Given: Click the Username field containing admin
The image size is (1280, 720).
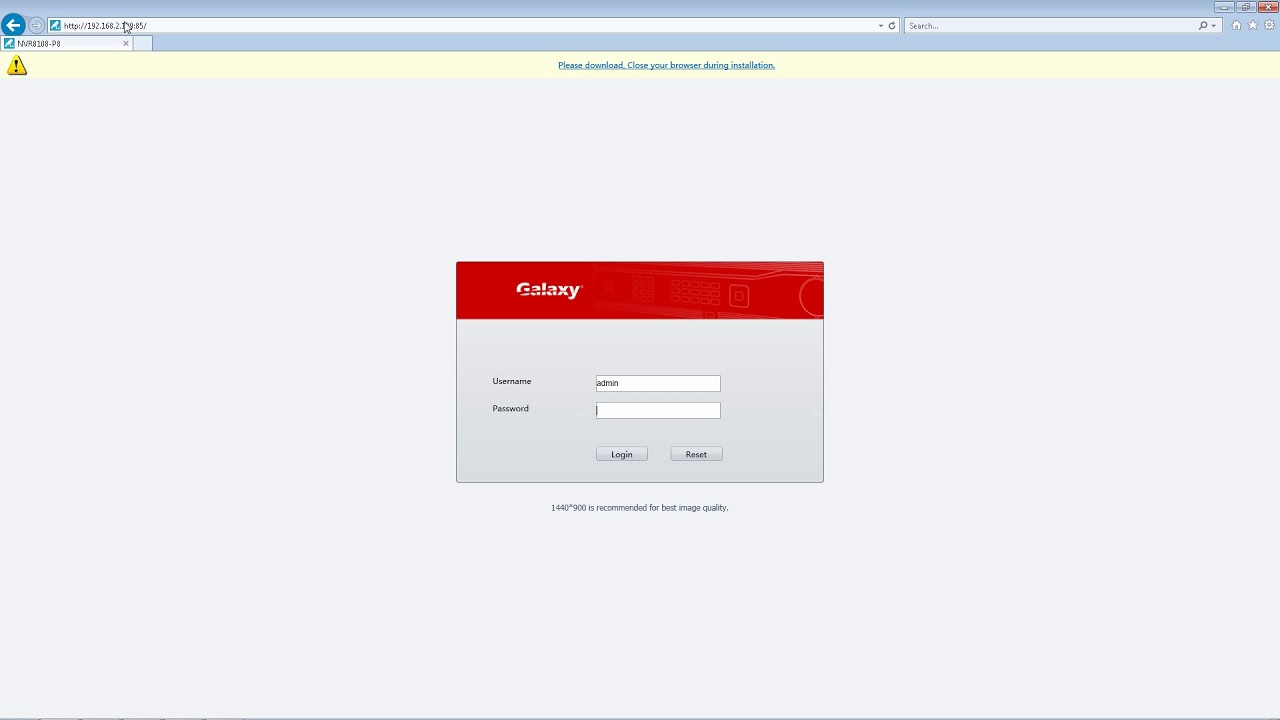Looking at the screenshot, I should coord(658,383).
